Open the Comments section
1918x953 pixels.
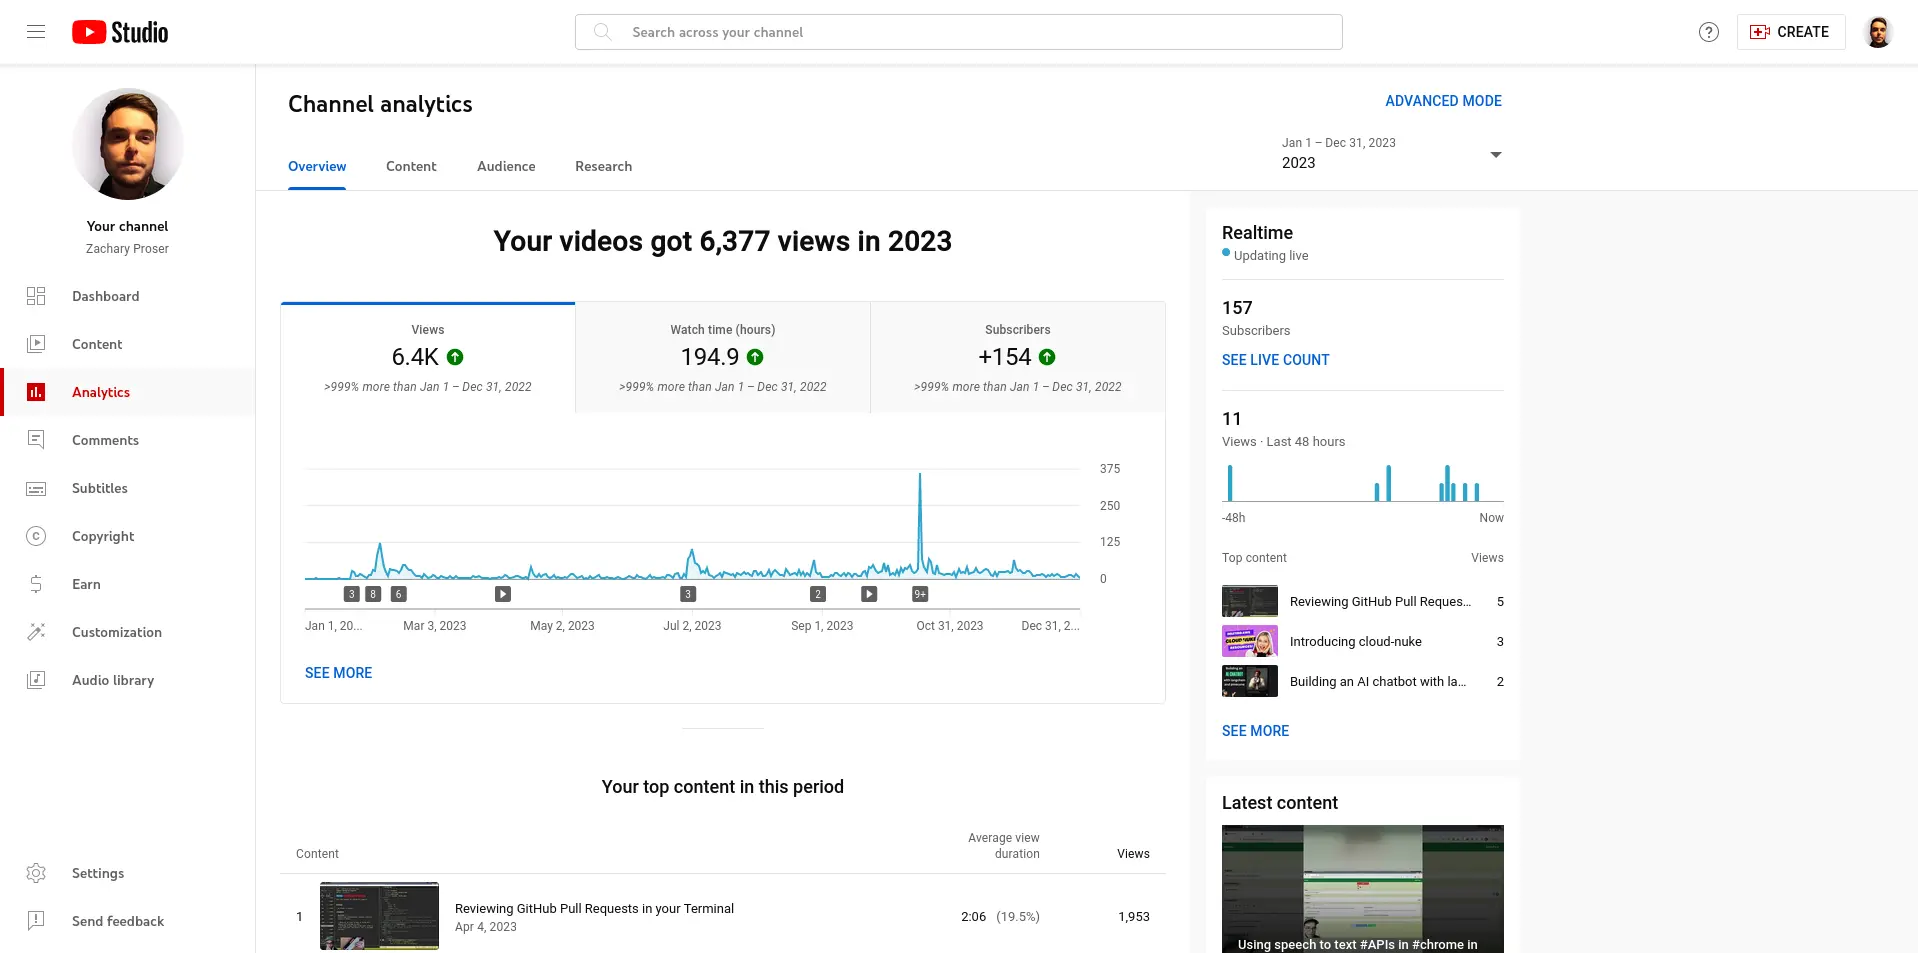105,440
